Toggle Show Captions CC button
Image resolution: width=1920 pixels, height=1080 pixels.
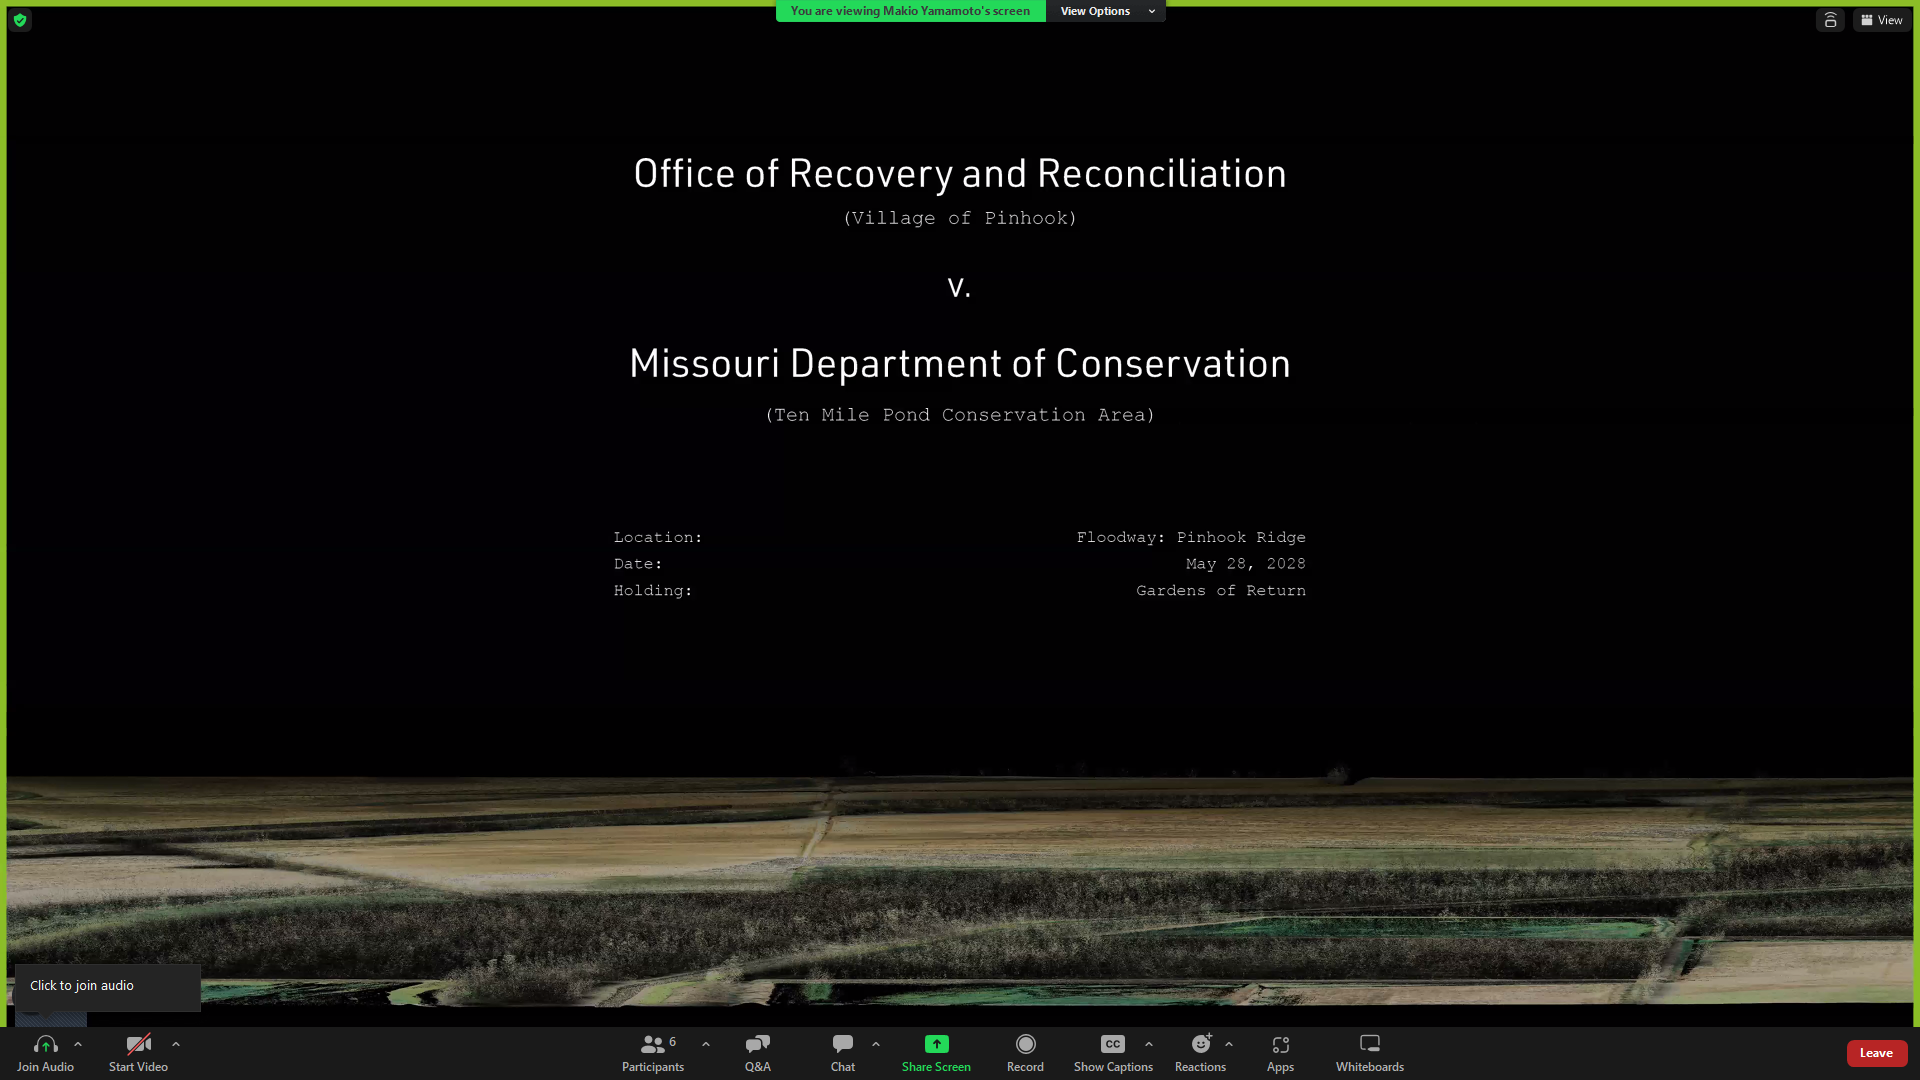coord(1113,1053)
